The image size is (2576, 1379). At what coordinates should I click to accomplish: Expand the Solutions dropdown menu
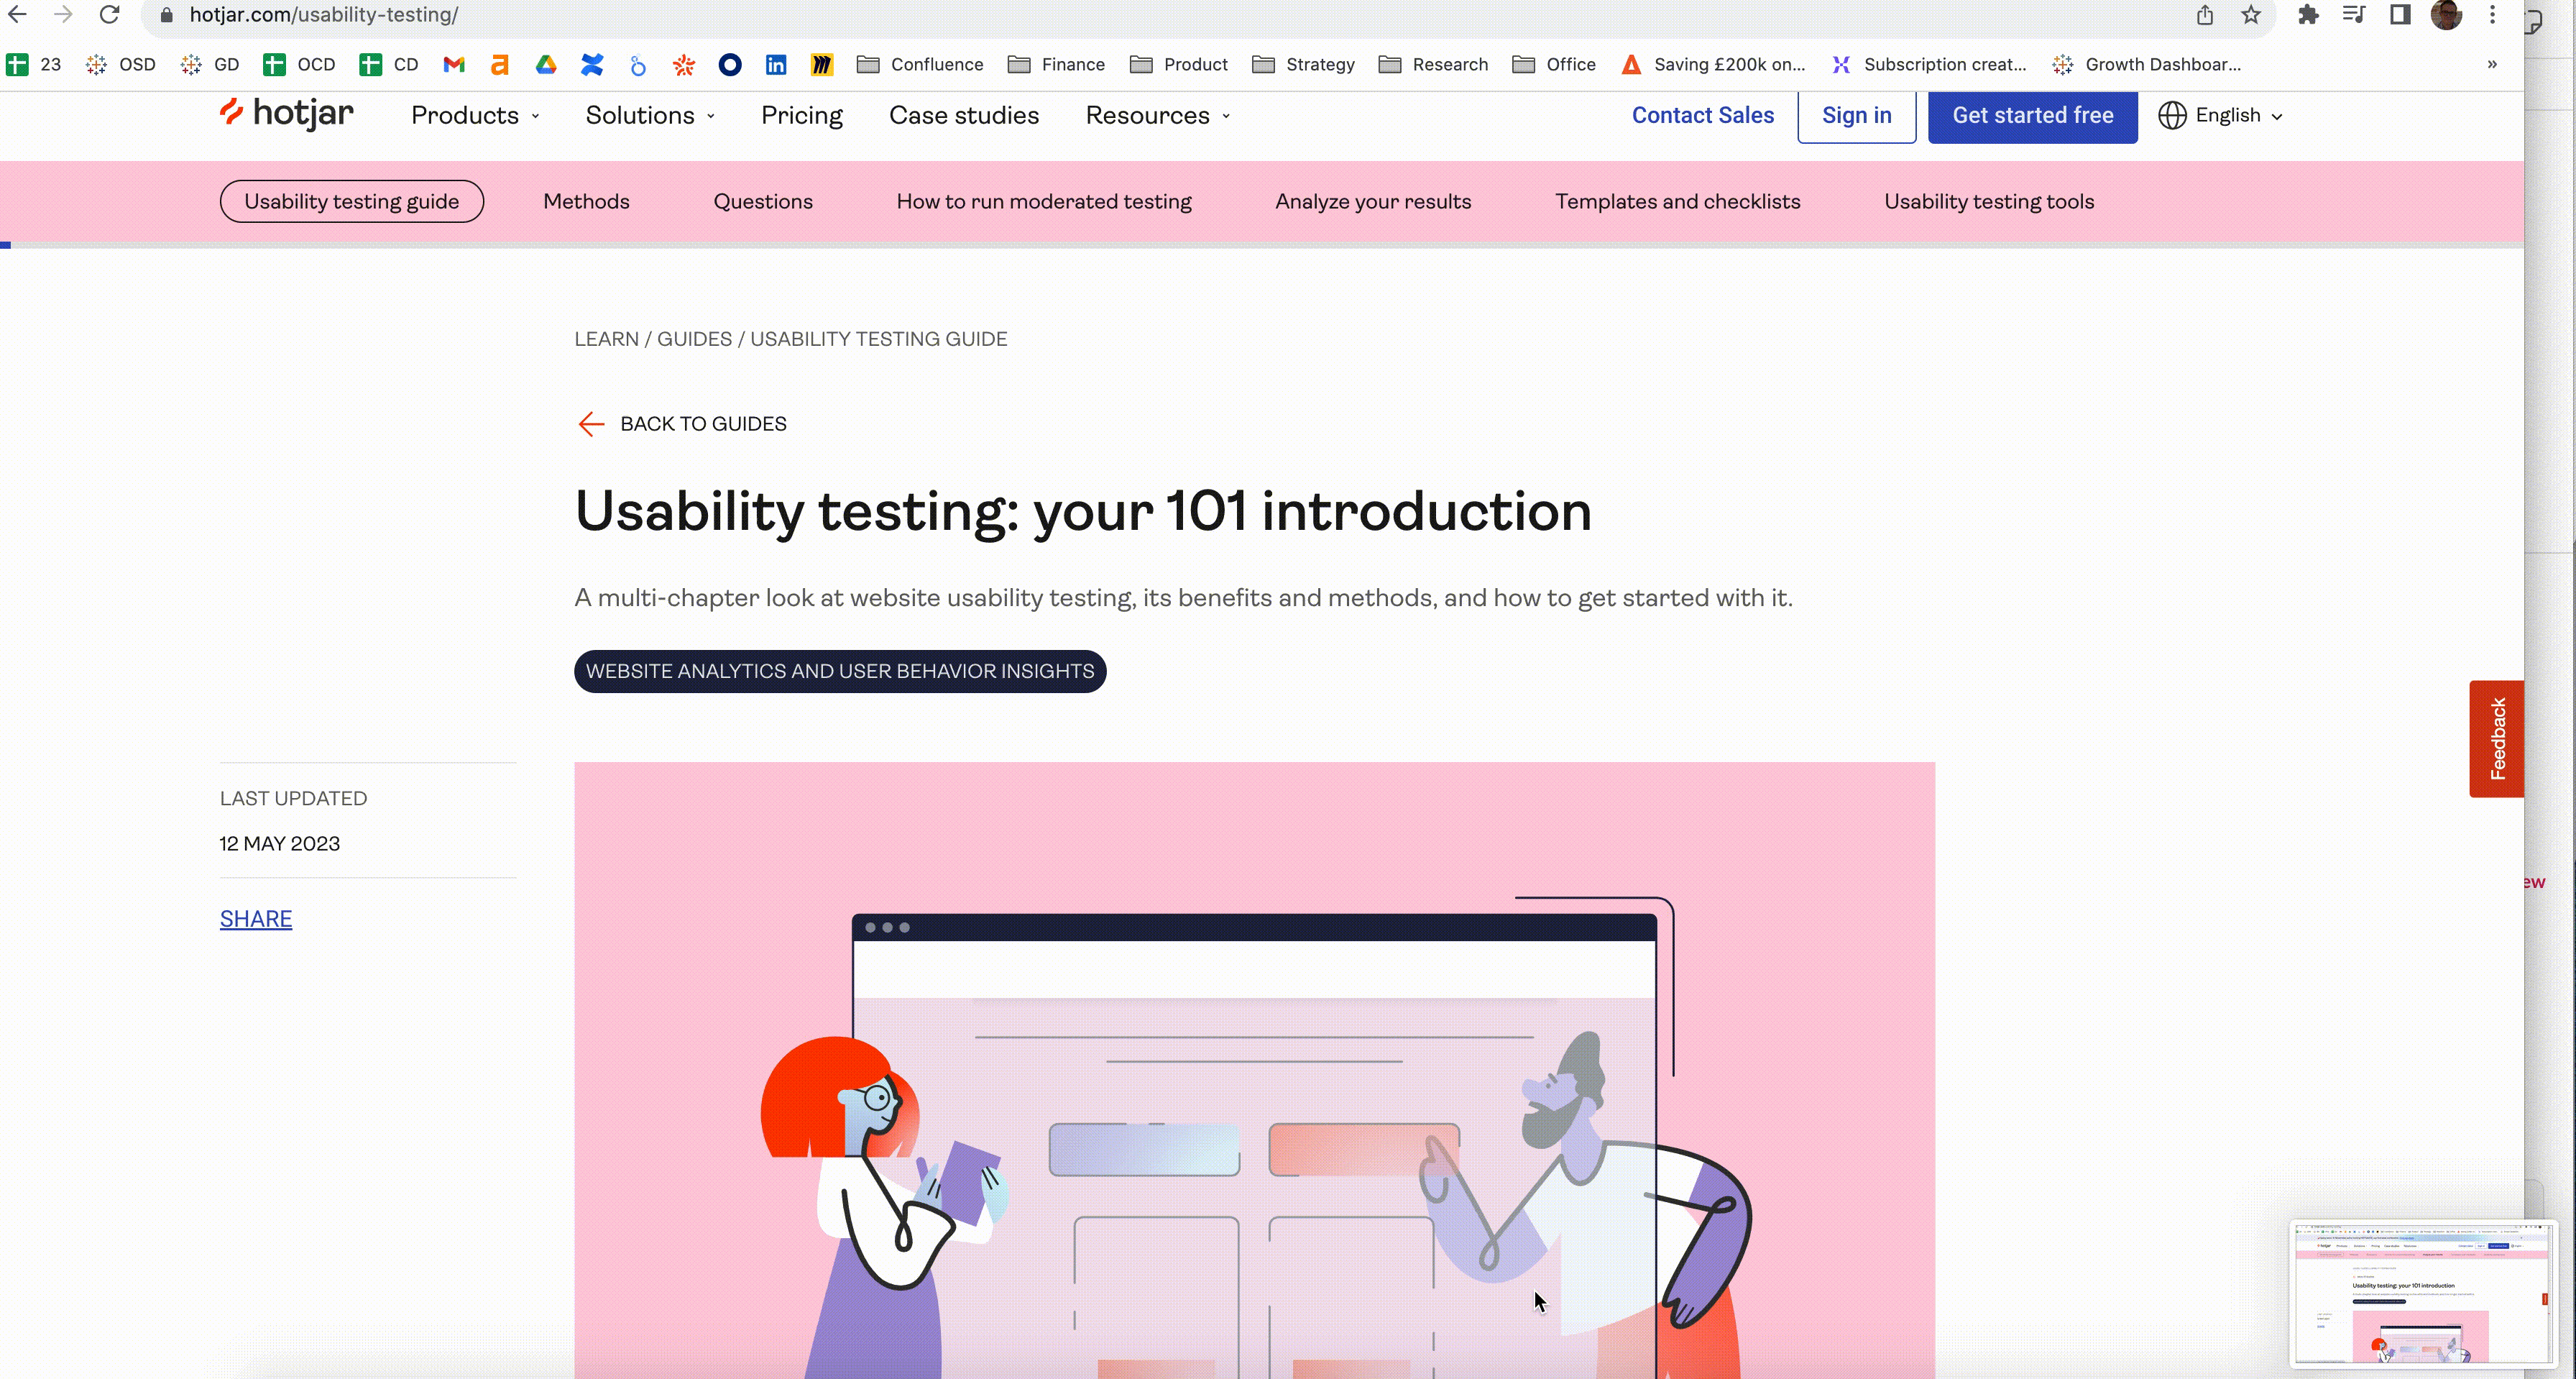(650, 116)
